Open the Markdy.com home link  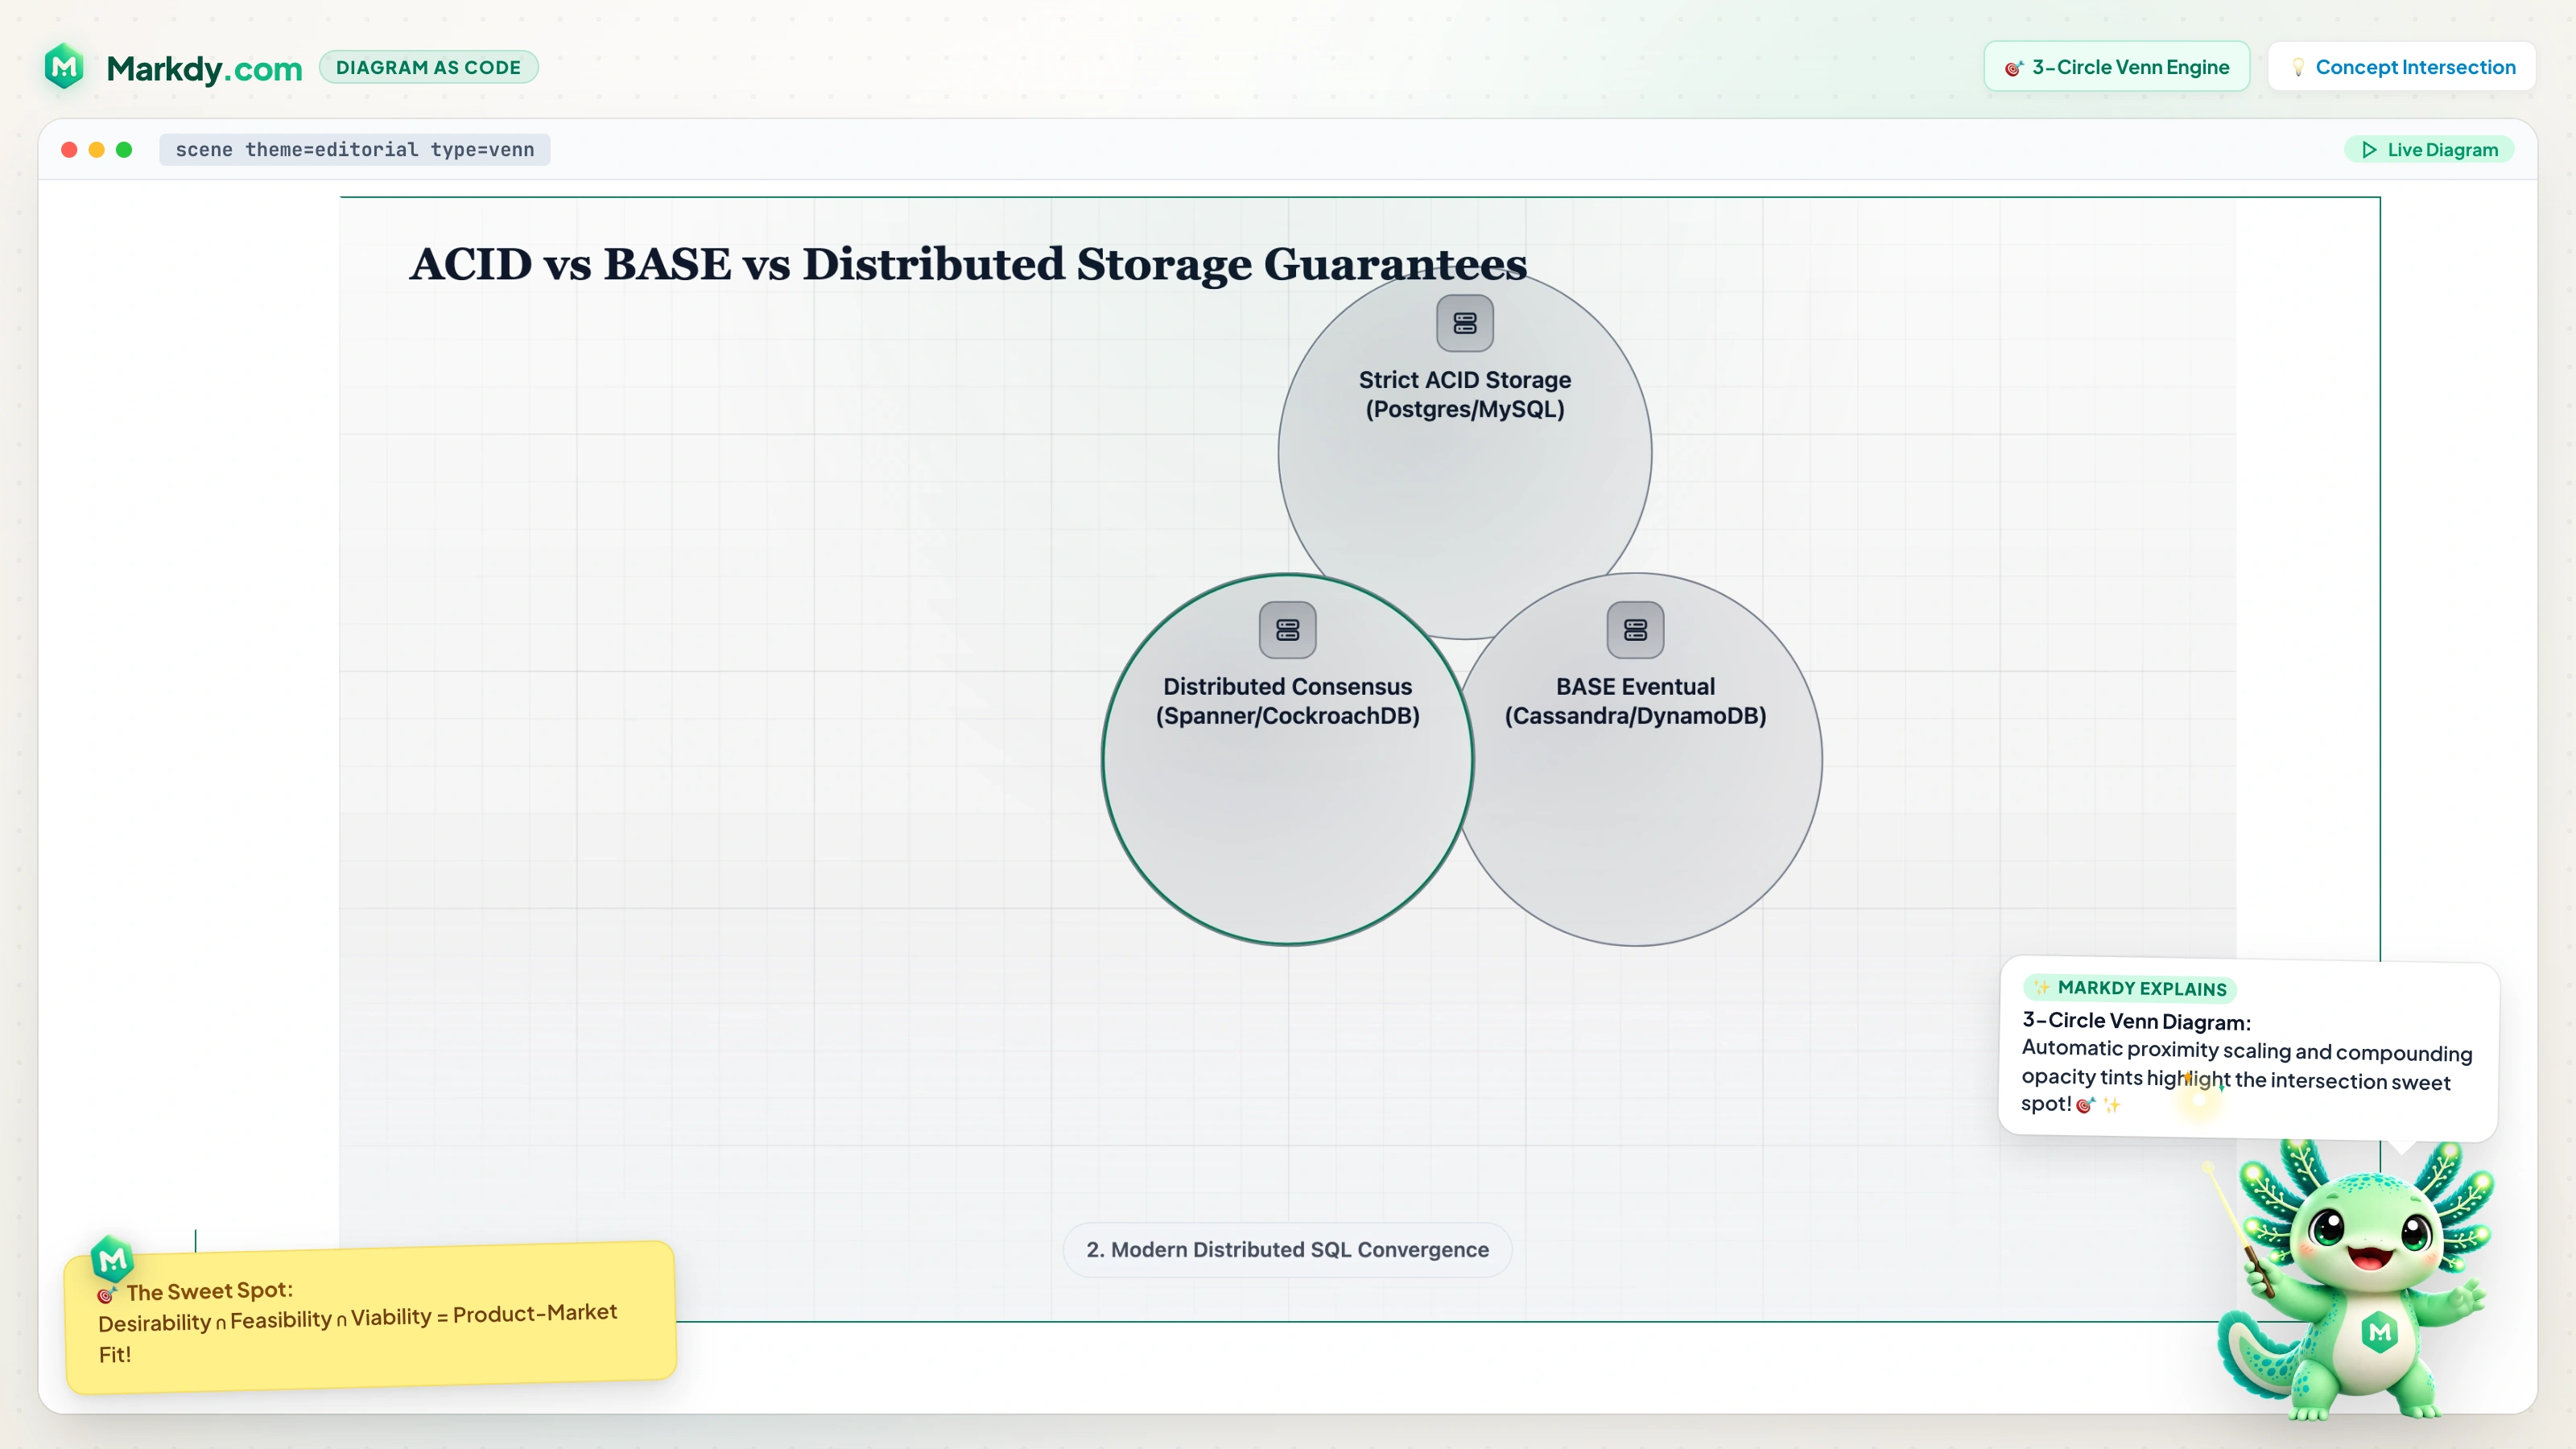pyautogui.click(x=204, y=68)
